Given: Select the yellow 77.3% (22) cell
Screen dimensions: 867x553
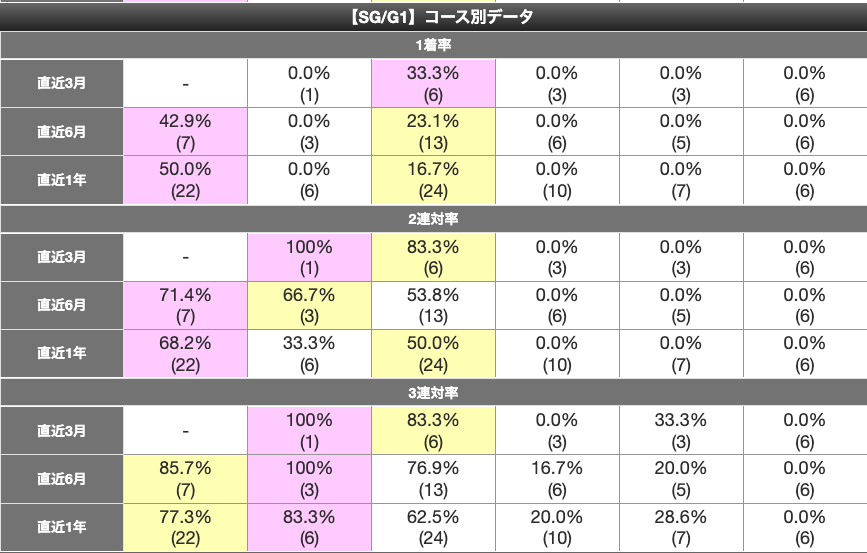Looking at the screenshot, I should (x=185, y=527).
